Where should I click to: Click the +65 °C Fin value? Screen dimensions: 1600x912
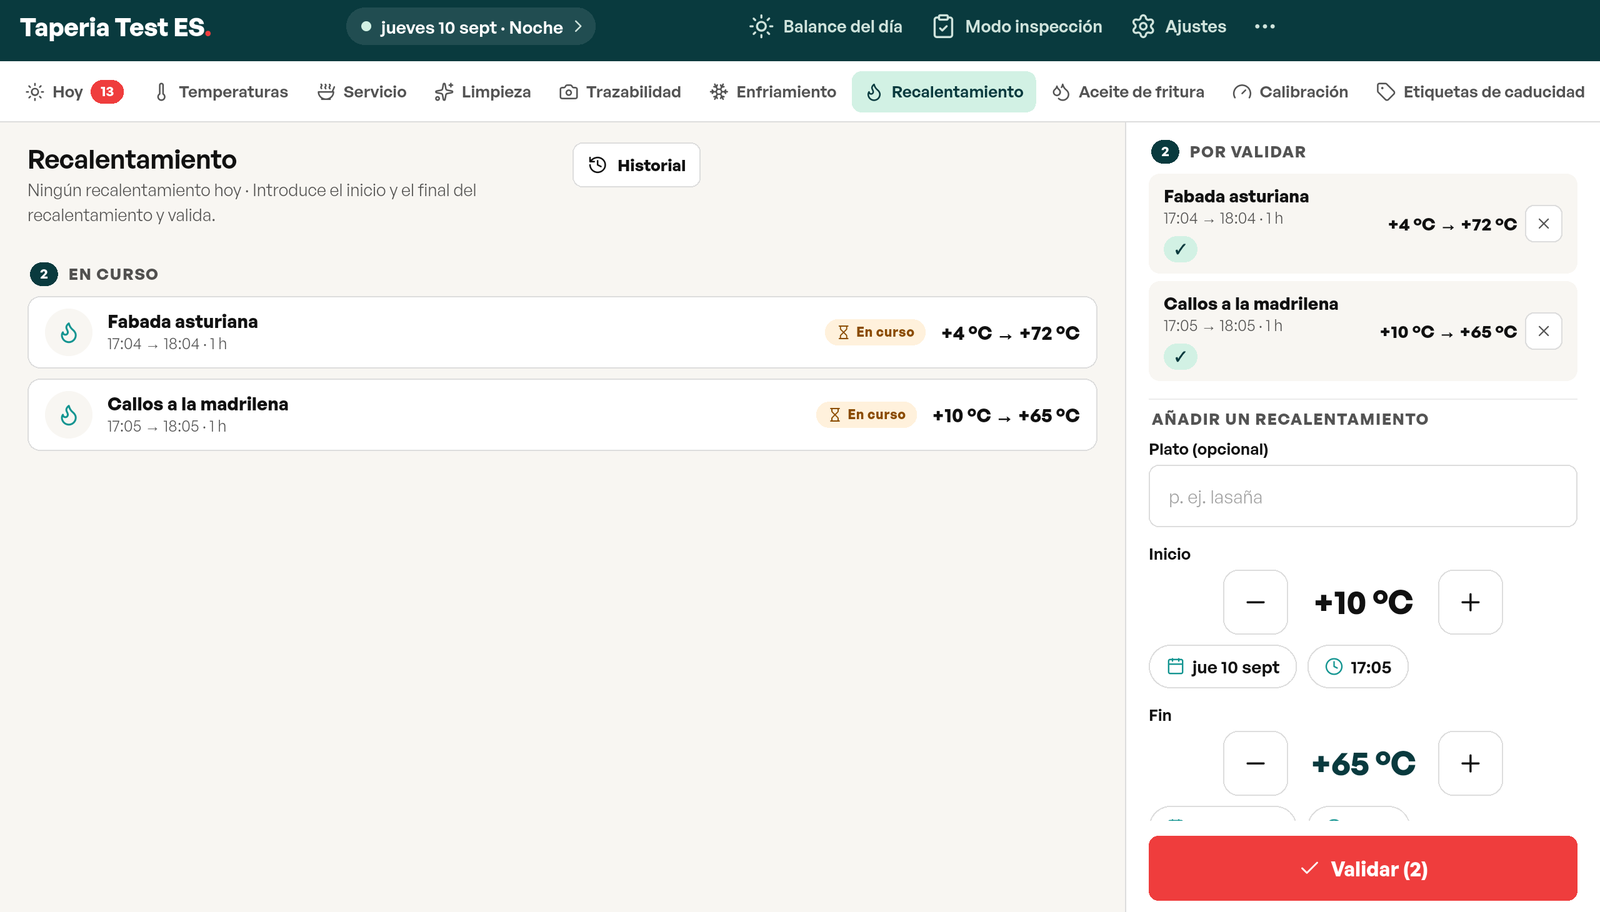pos(1363,764)
